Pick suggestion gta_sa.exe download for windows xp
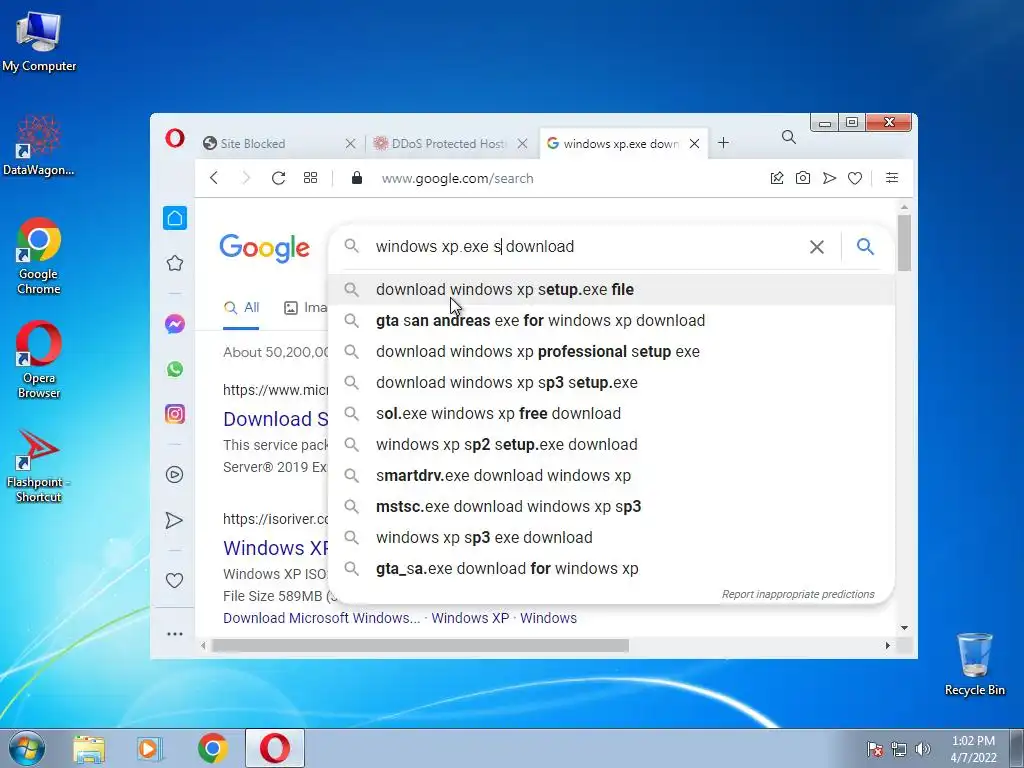Viewport: 1024px width, 768px height. [x=612, y=569]
